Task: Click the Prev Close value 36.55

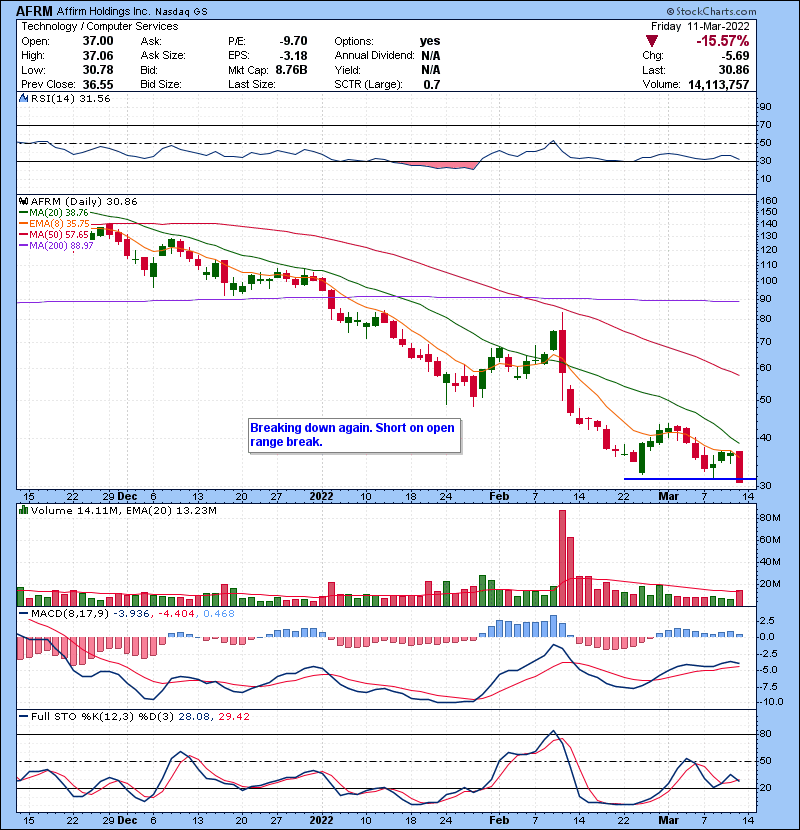Action: tap(98, 85)
